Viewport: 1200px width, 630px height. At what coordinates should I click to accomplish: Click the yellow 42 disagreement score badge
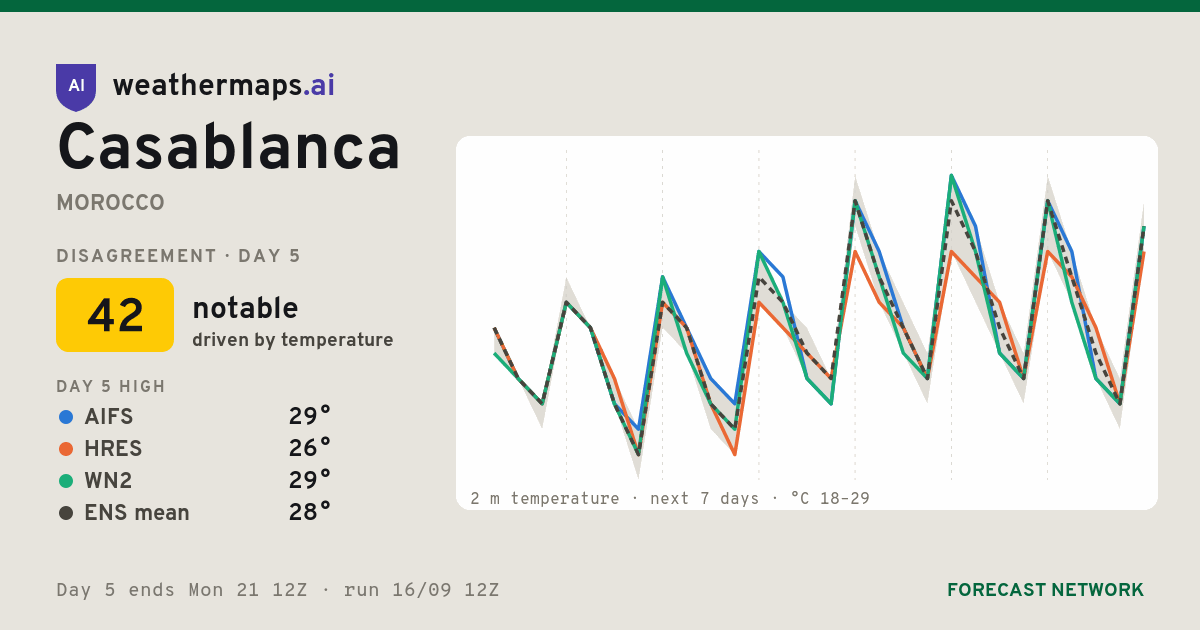click(115, 315)
